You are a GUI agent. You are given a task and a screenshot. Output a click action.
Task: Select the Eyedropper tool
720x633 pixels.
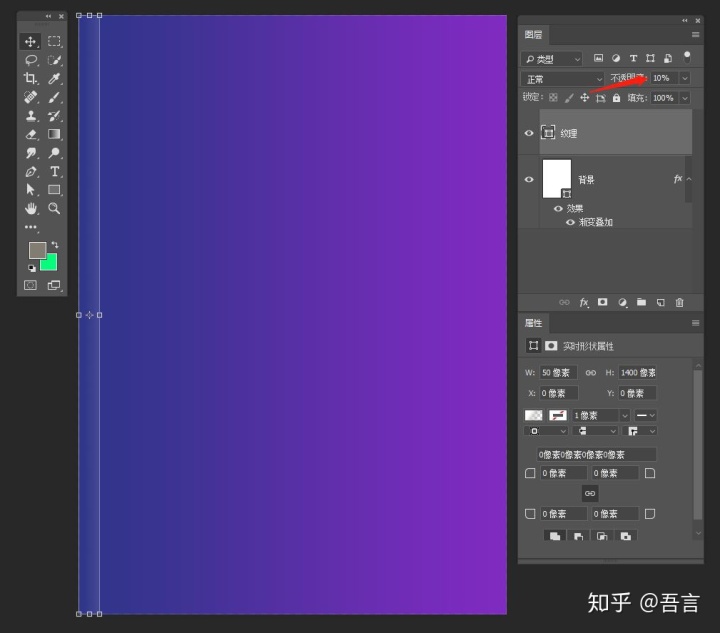tap(54, 78)
